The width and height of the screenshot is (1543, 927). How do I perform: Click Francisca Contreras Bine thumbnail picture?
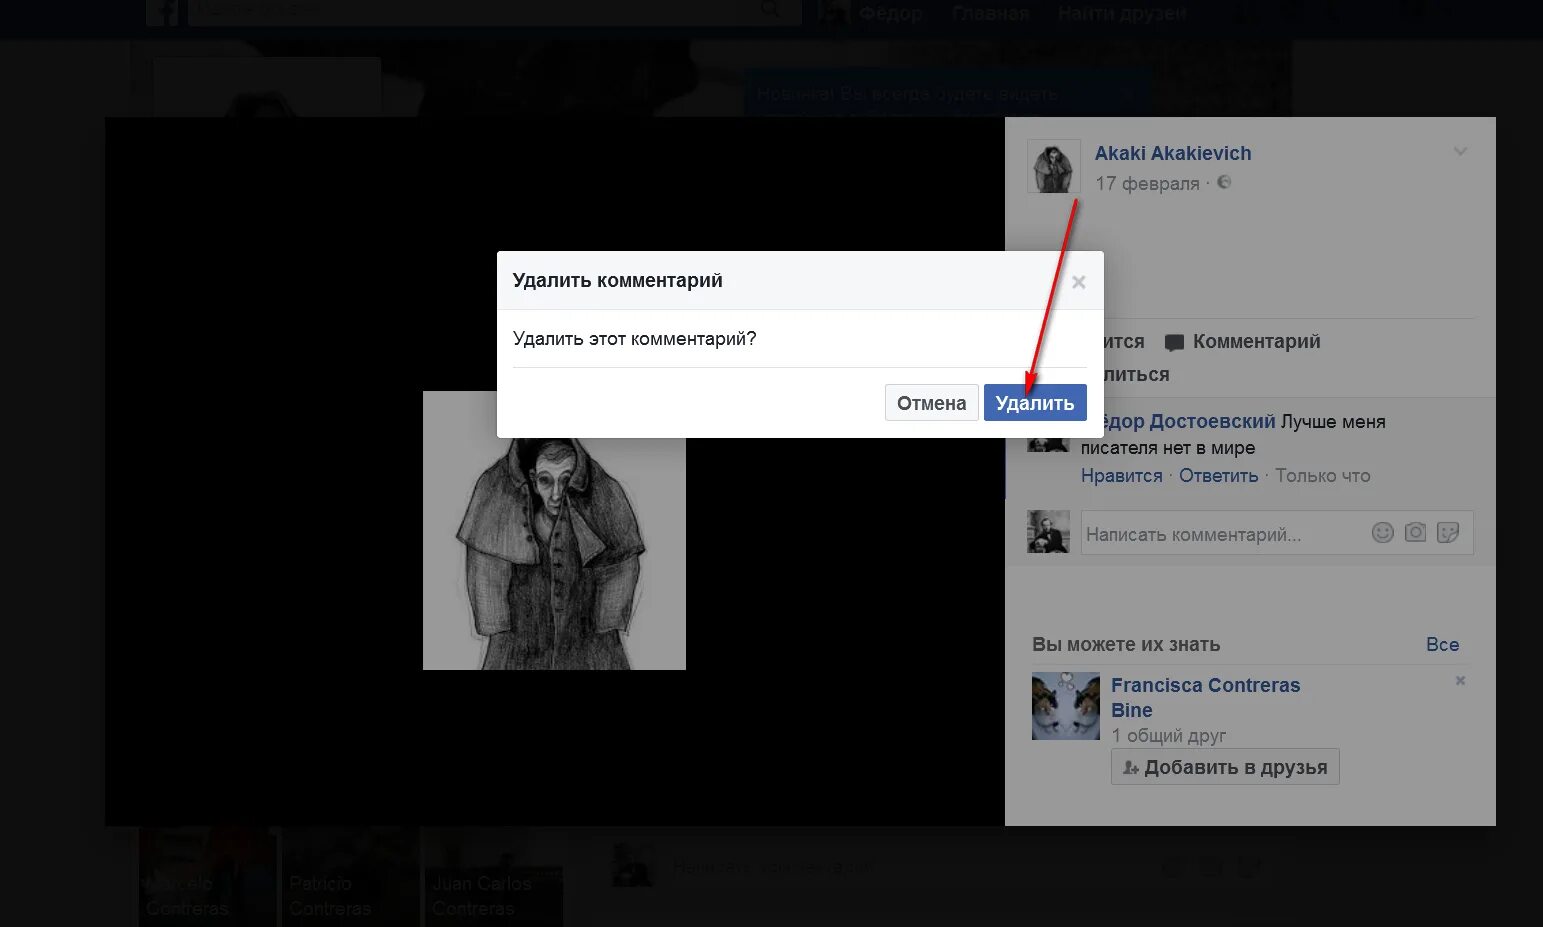1066,706
